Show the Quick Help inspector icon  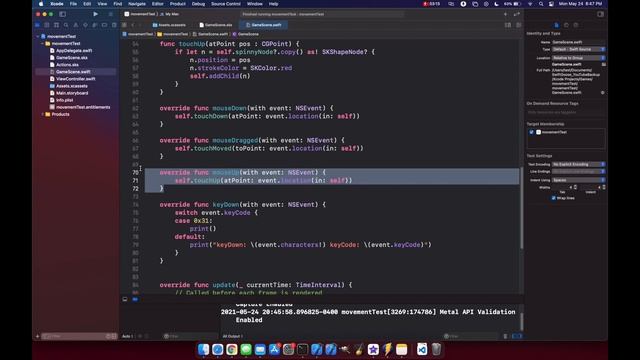[576, 25]
